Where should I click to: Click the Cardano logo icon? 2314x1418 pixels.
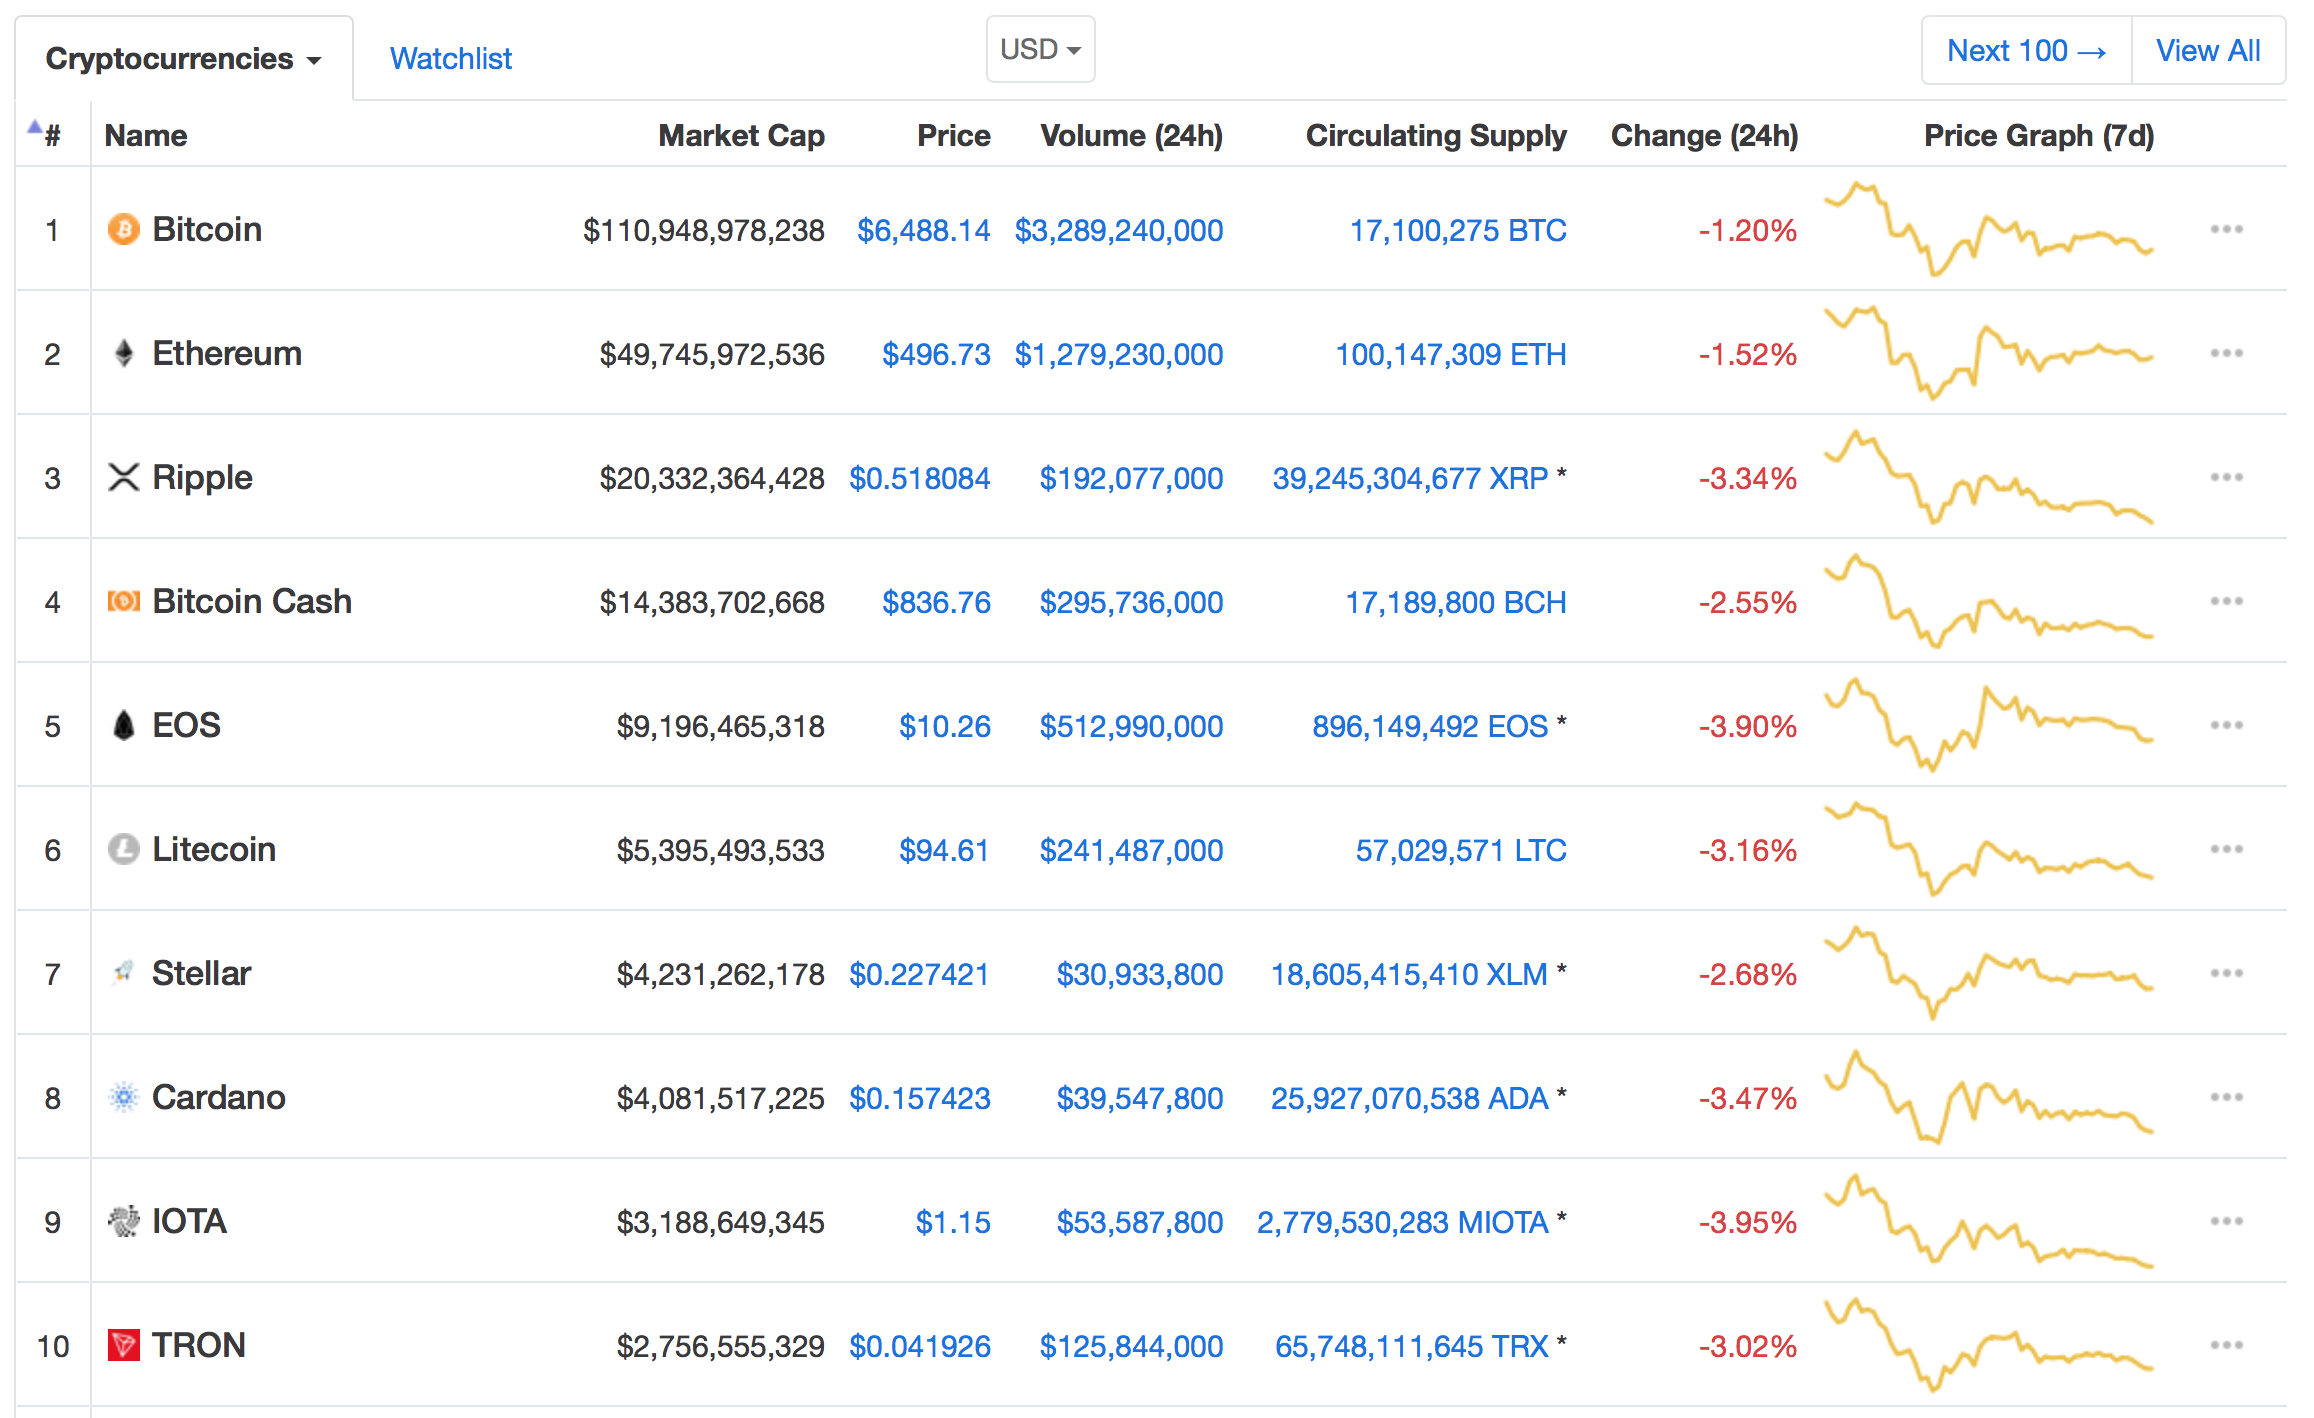(x=123, y=1098)
